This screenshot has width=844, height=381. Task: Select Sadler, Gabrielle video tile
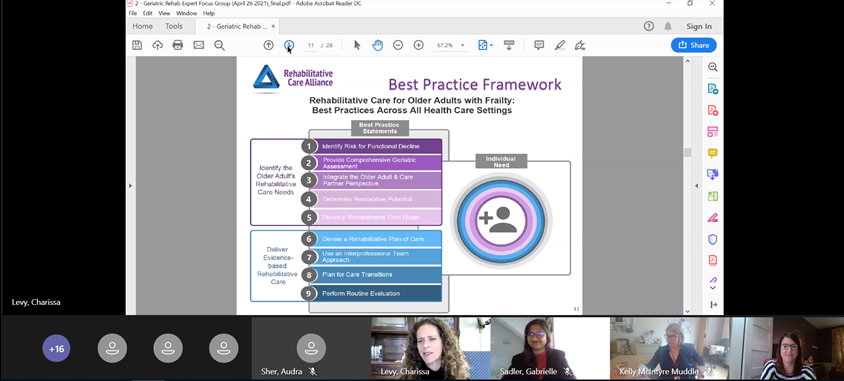click(x=550, y=349)
